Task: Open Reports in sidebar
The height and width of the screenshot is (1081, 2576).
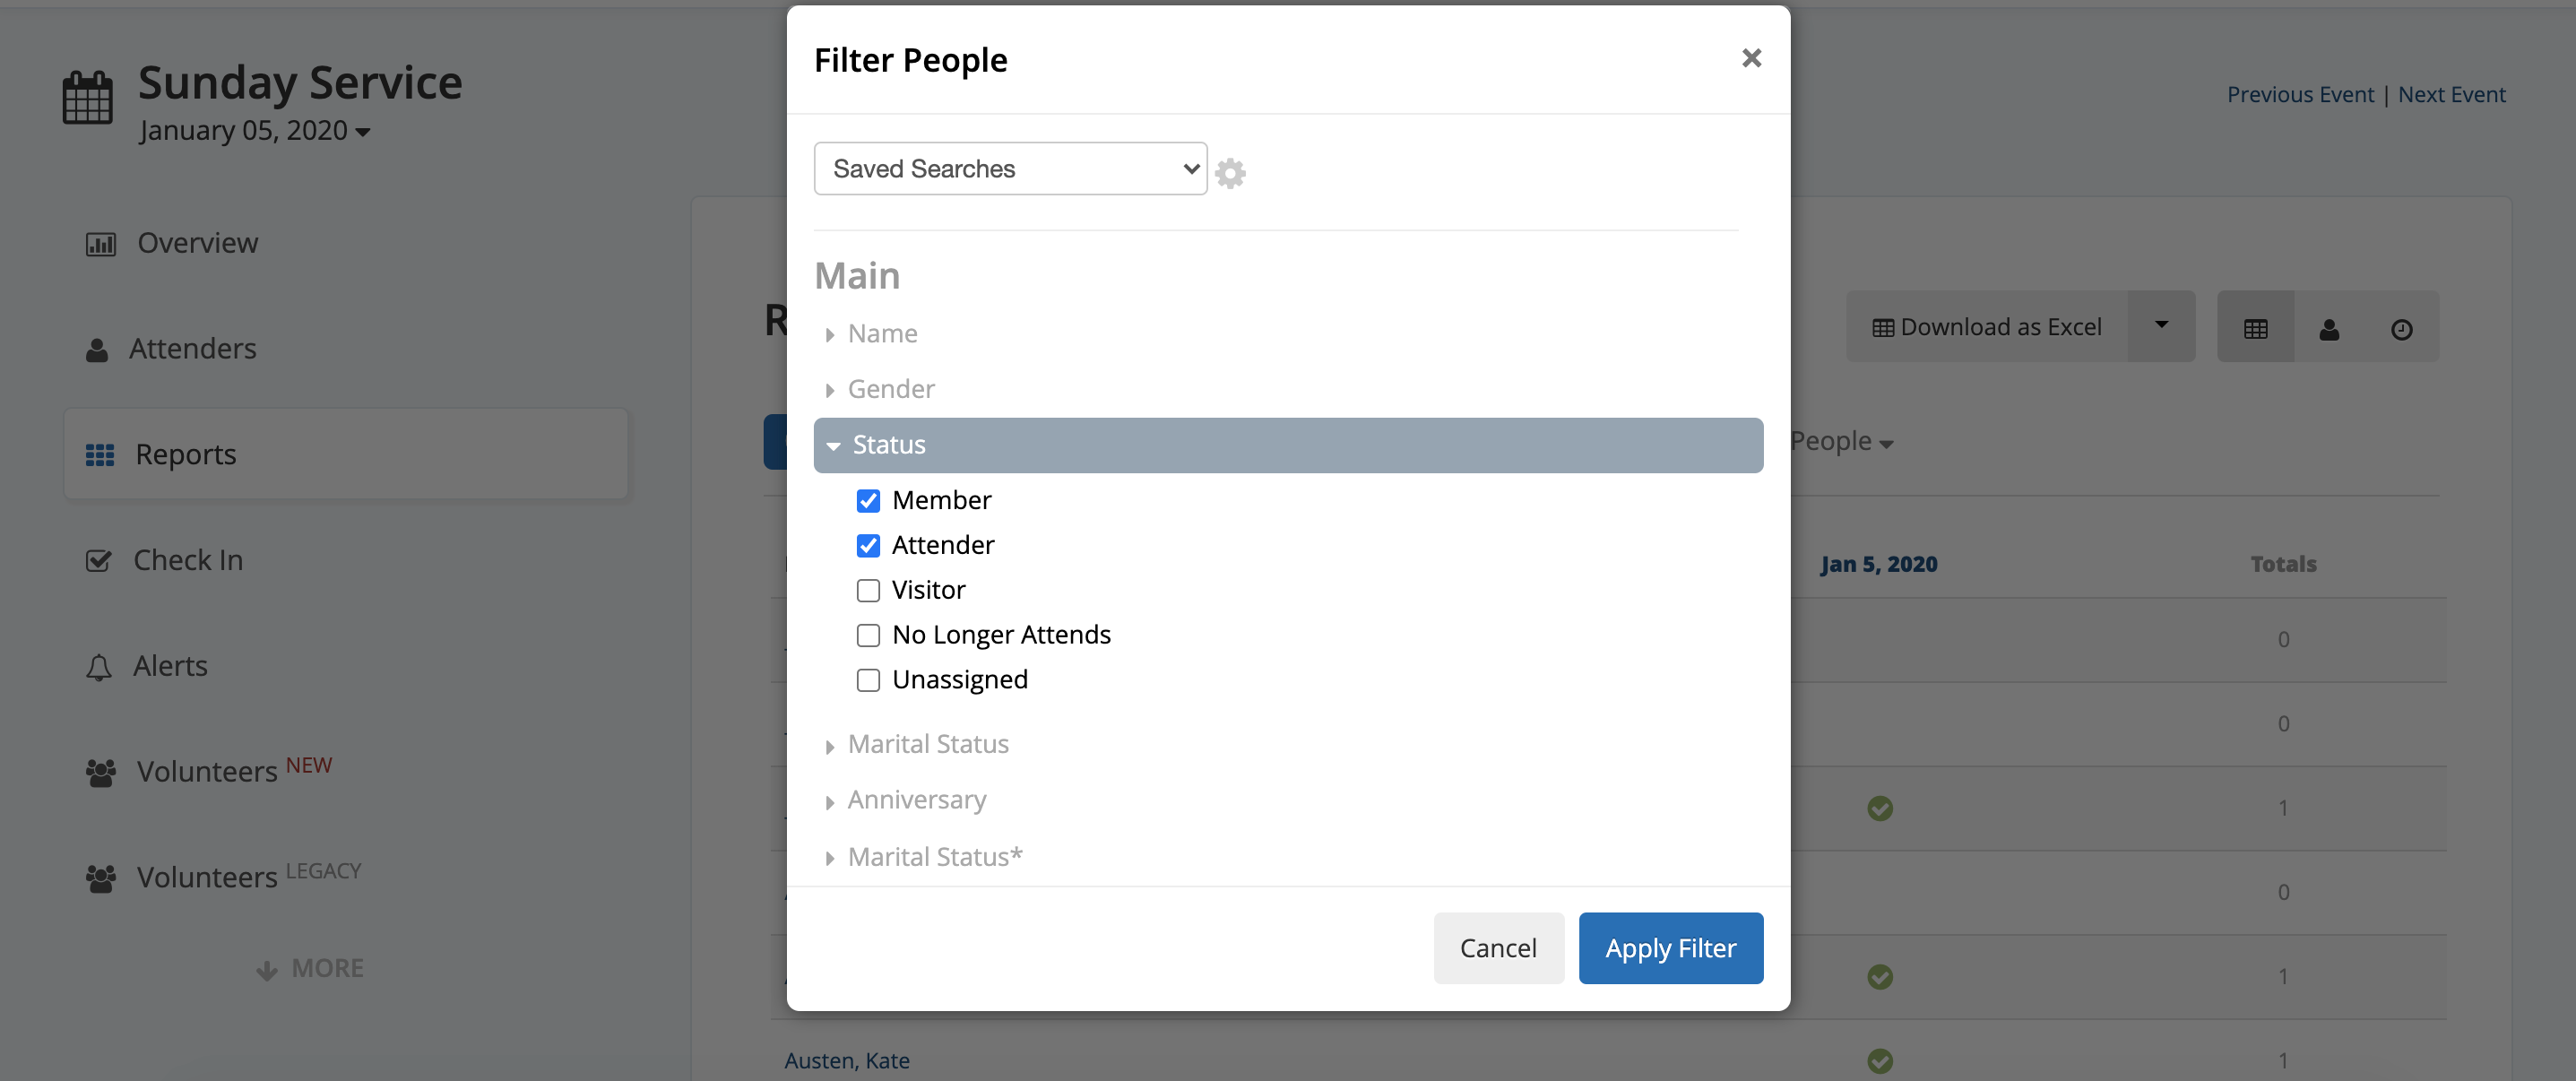Action: point(345,454)
